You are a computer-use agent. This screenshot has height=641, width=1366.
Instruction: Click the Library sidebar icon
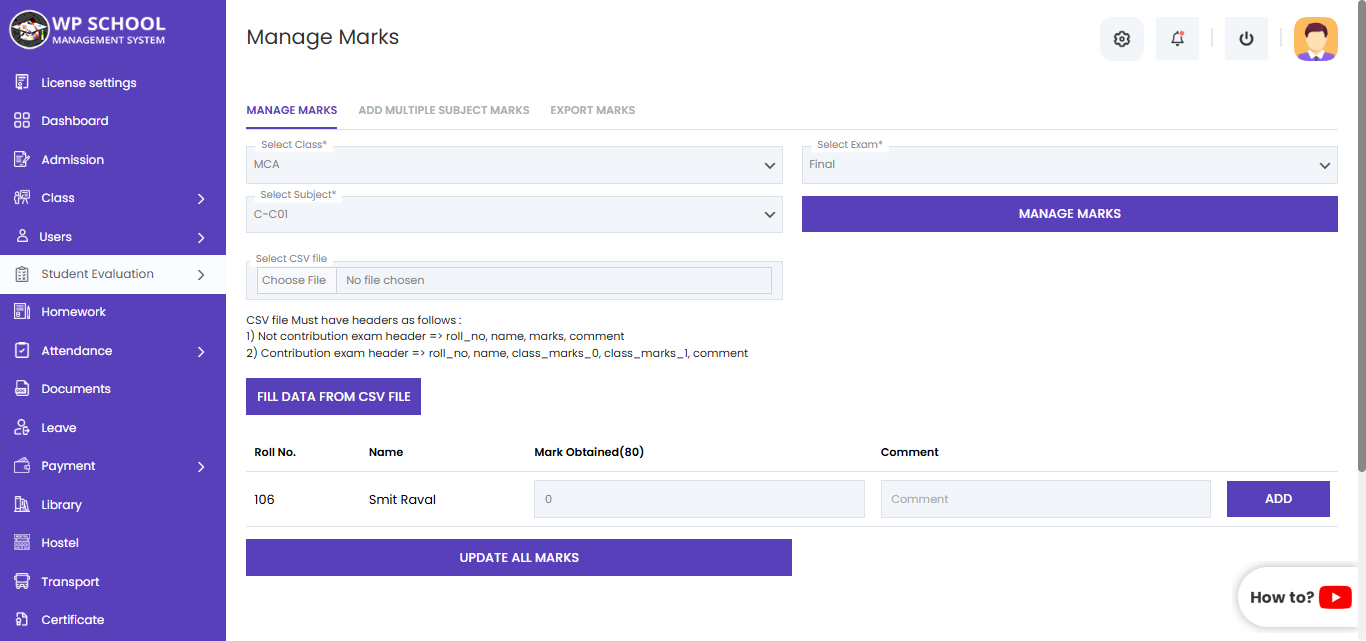click(x=22, y=505)
